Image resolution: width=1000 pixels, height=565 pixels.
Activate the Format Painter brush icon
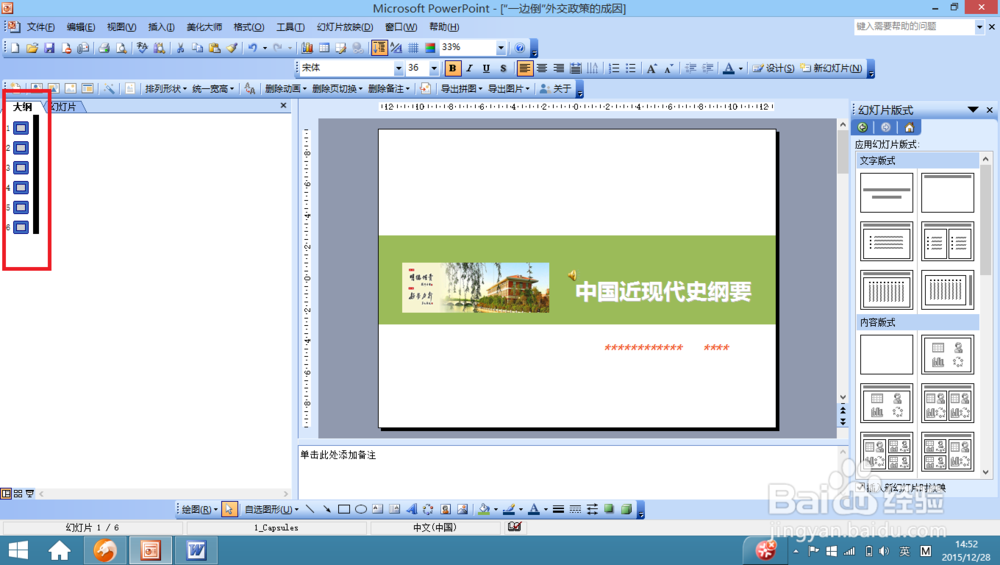(x=232, y=48)
